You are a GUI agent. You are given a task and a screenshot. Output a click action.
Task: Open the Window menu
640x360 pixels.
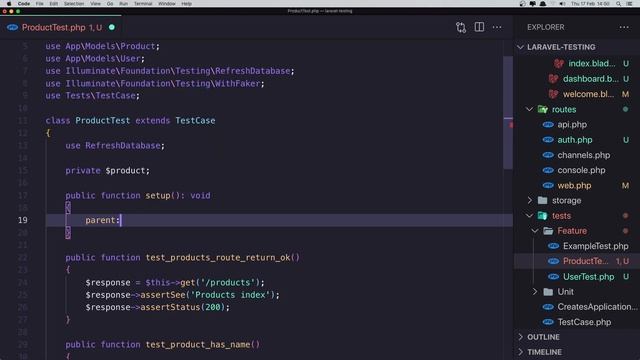pyautogui.click(x=167, y=4)
